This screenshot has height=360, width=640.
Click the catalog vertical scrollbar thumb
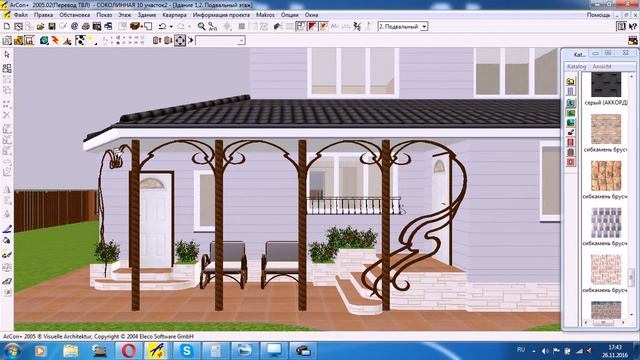click(631, 278)
